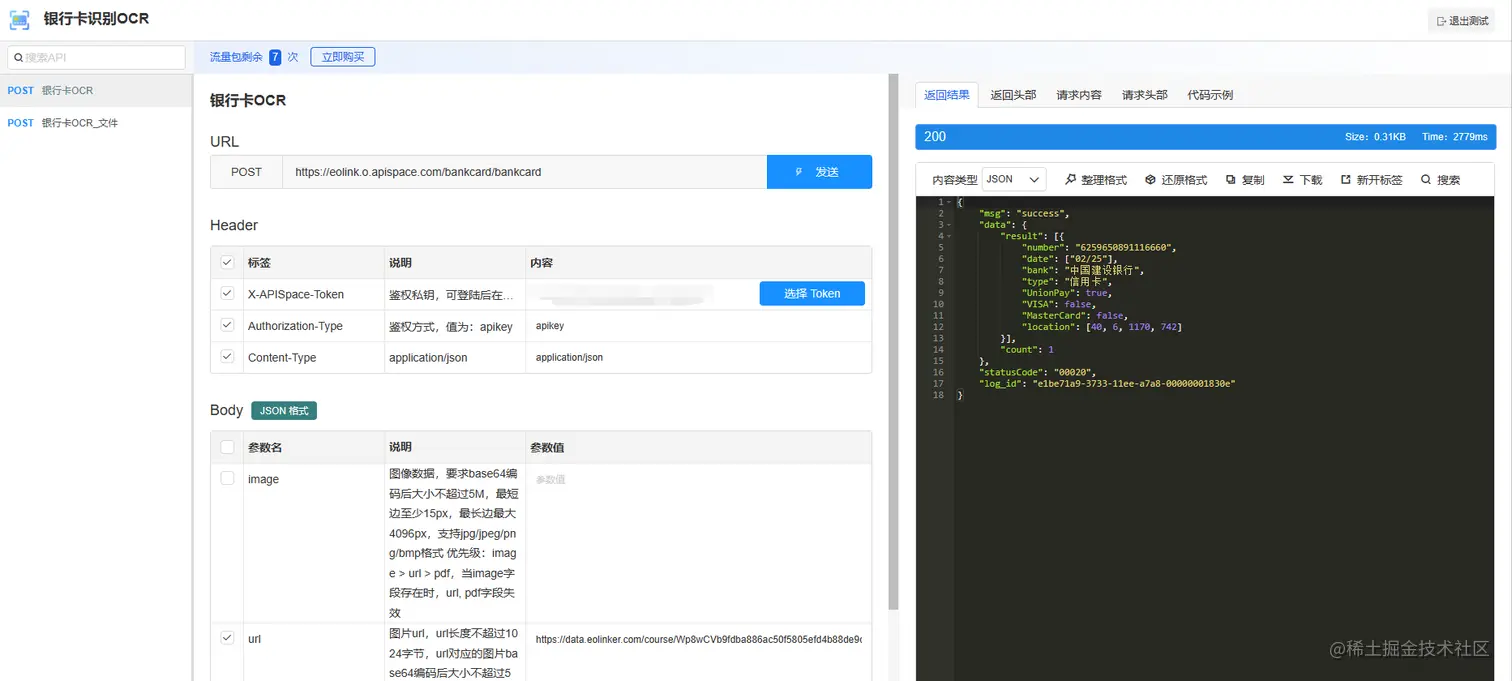Click the 搜索API input field

97,58
